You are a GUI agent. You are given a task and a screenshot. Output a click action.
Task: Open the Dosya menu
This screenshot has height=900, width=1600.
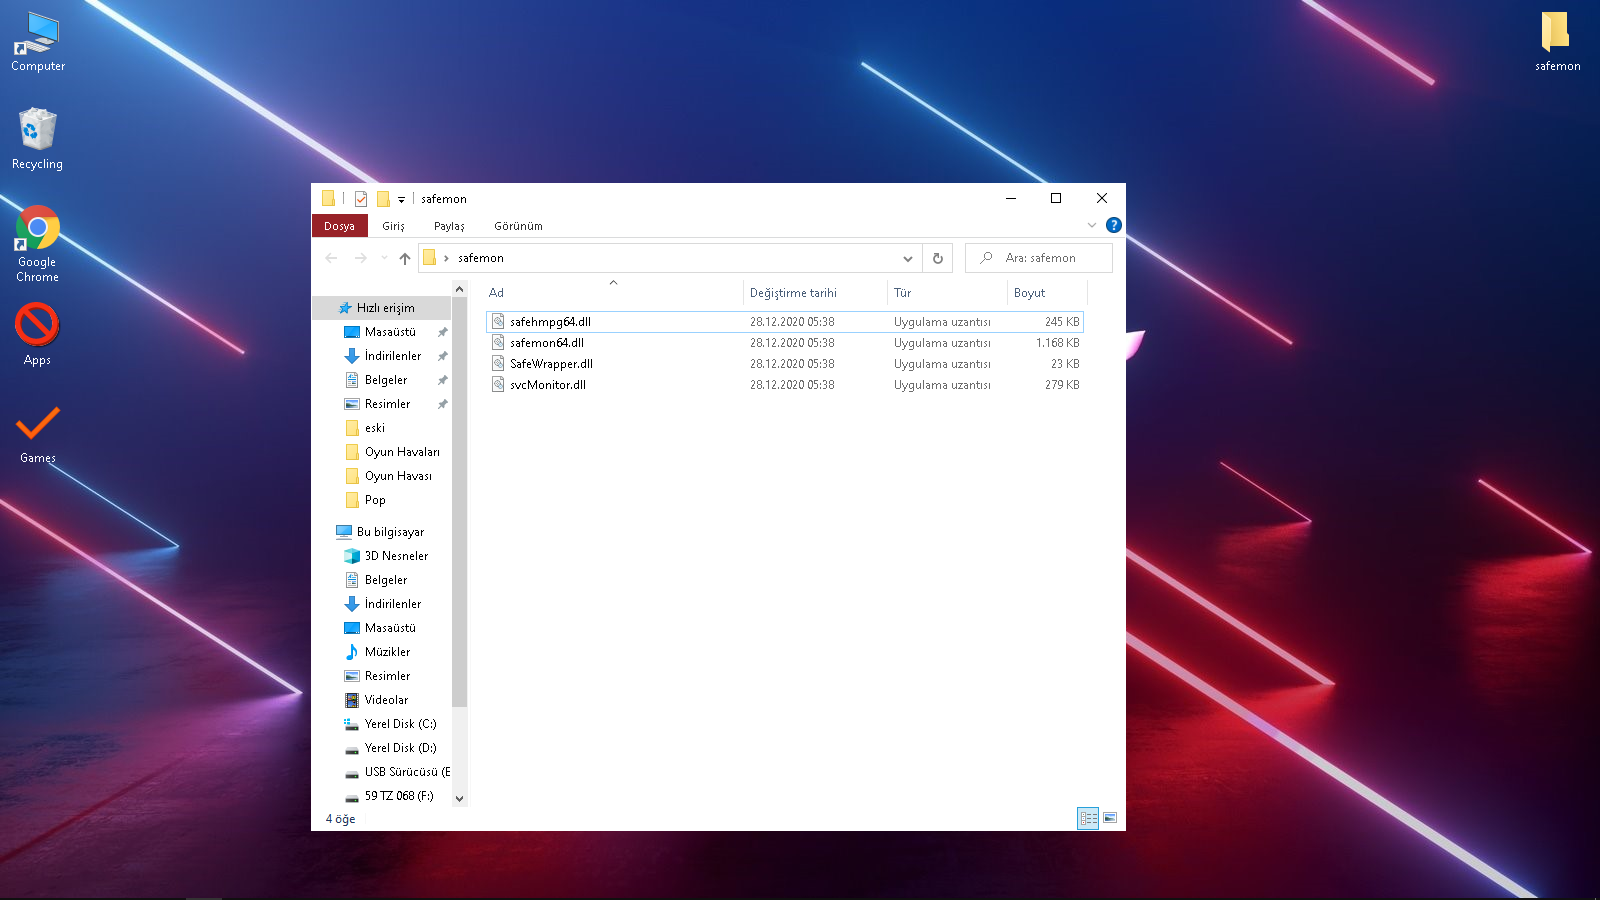(339, 226)
